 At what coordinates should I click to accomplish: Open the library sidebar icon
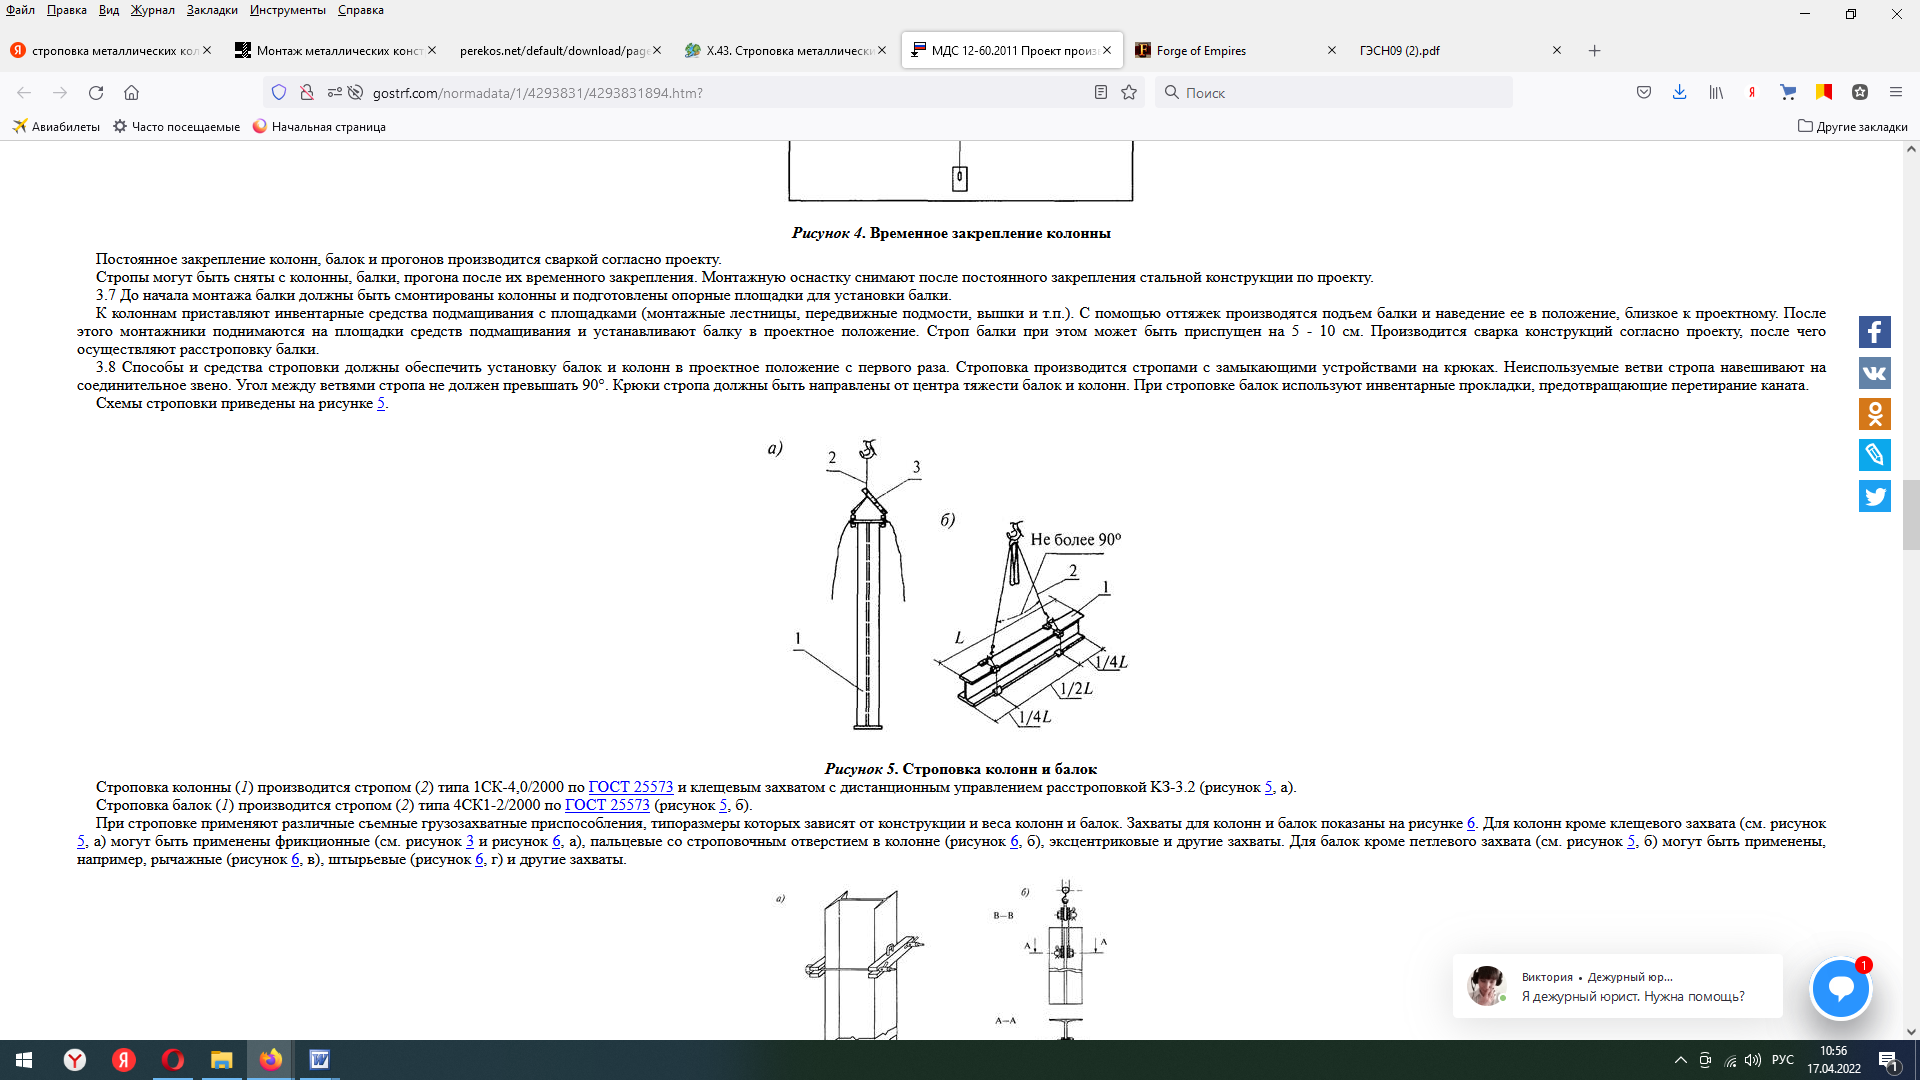click(x=1716, y=92)
